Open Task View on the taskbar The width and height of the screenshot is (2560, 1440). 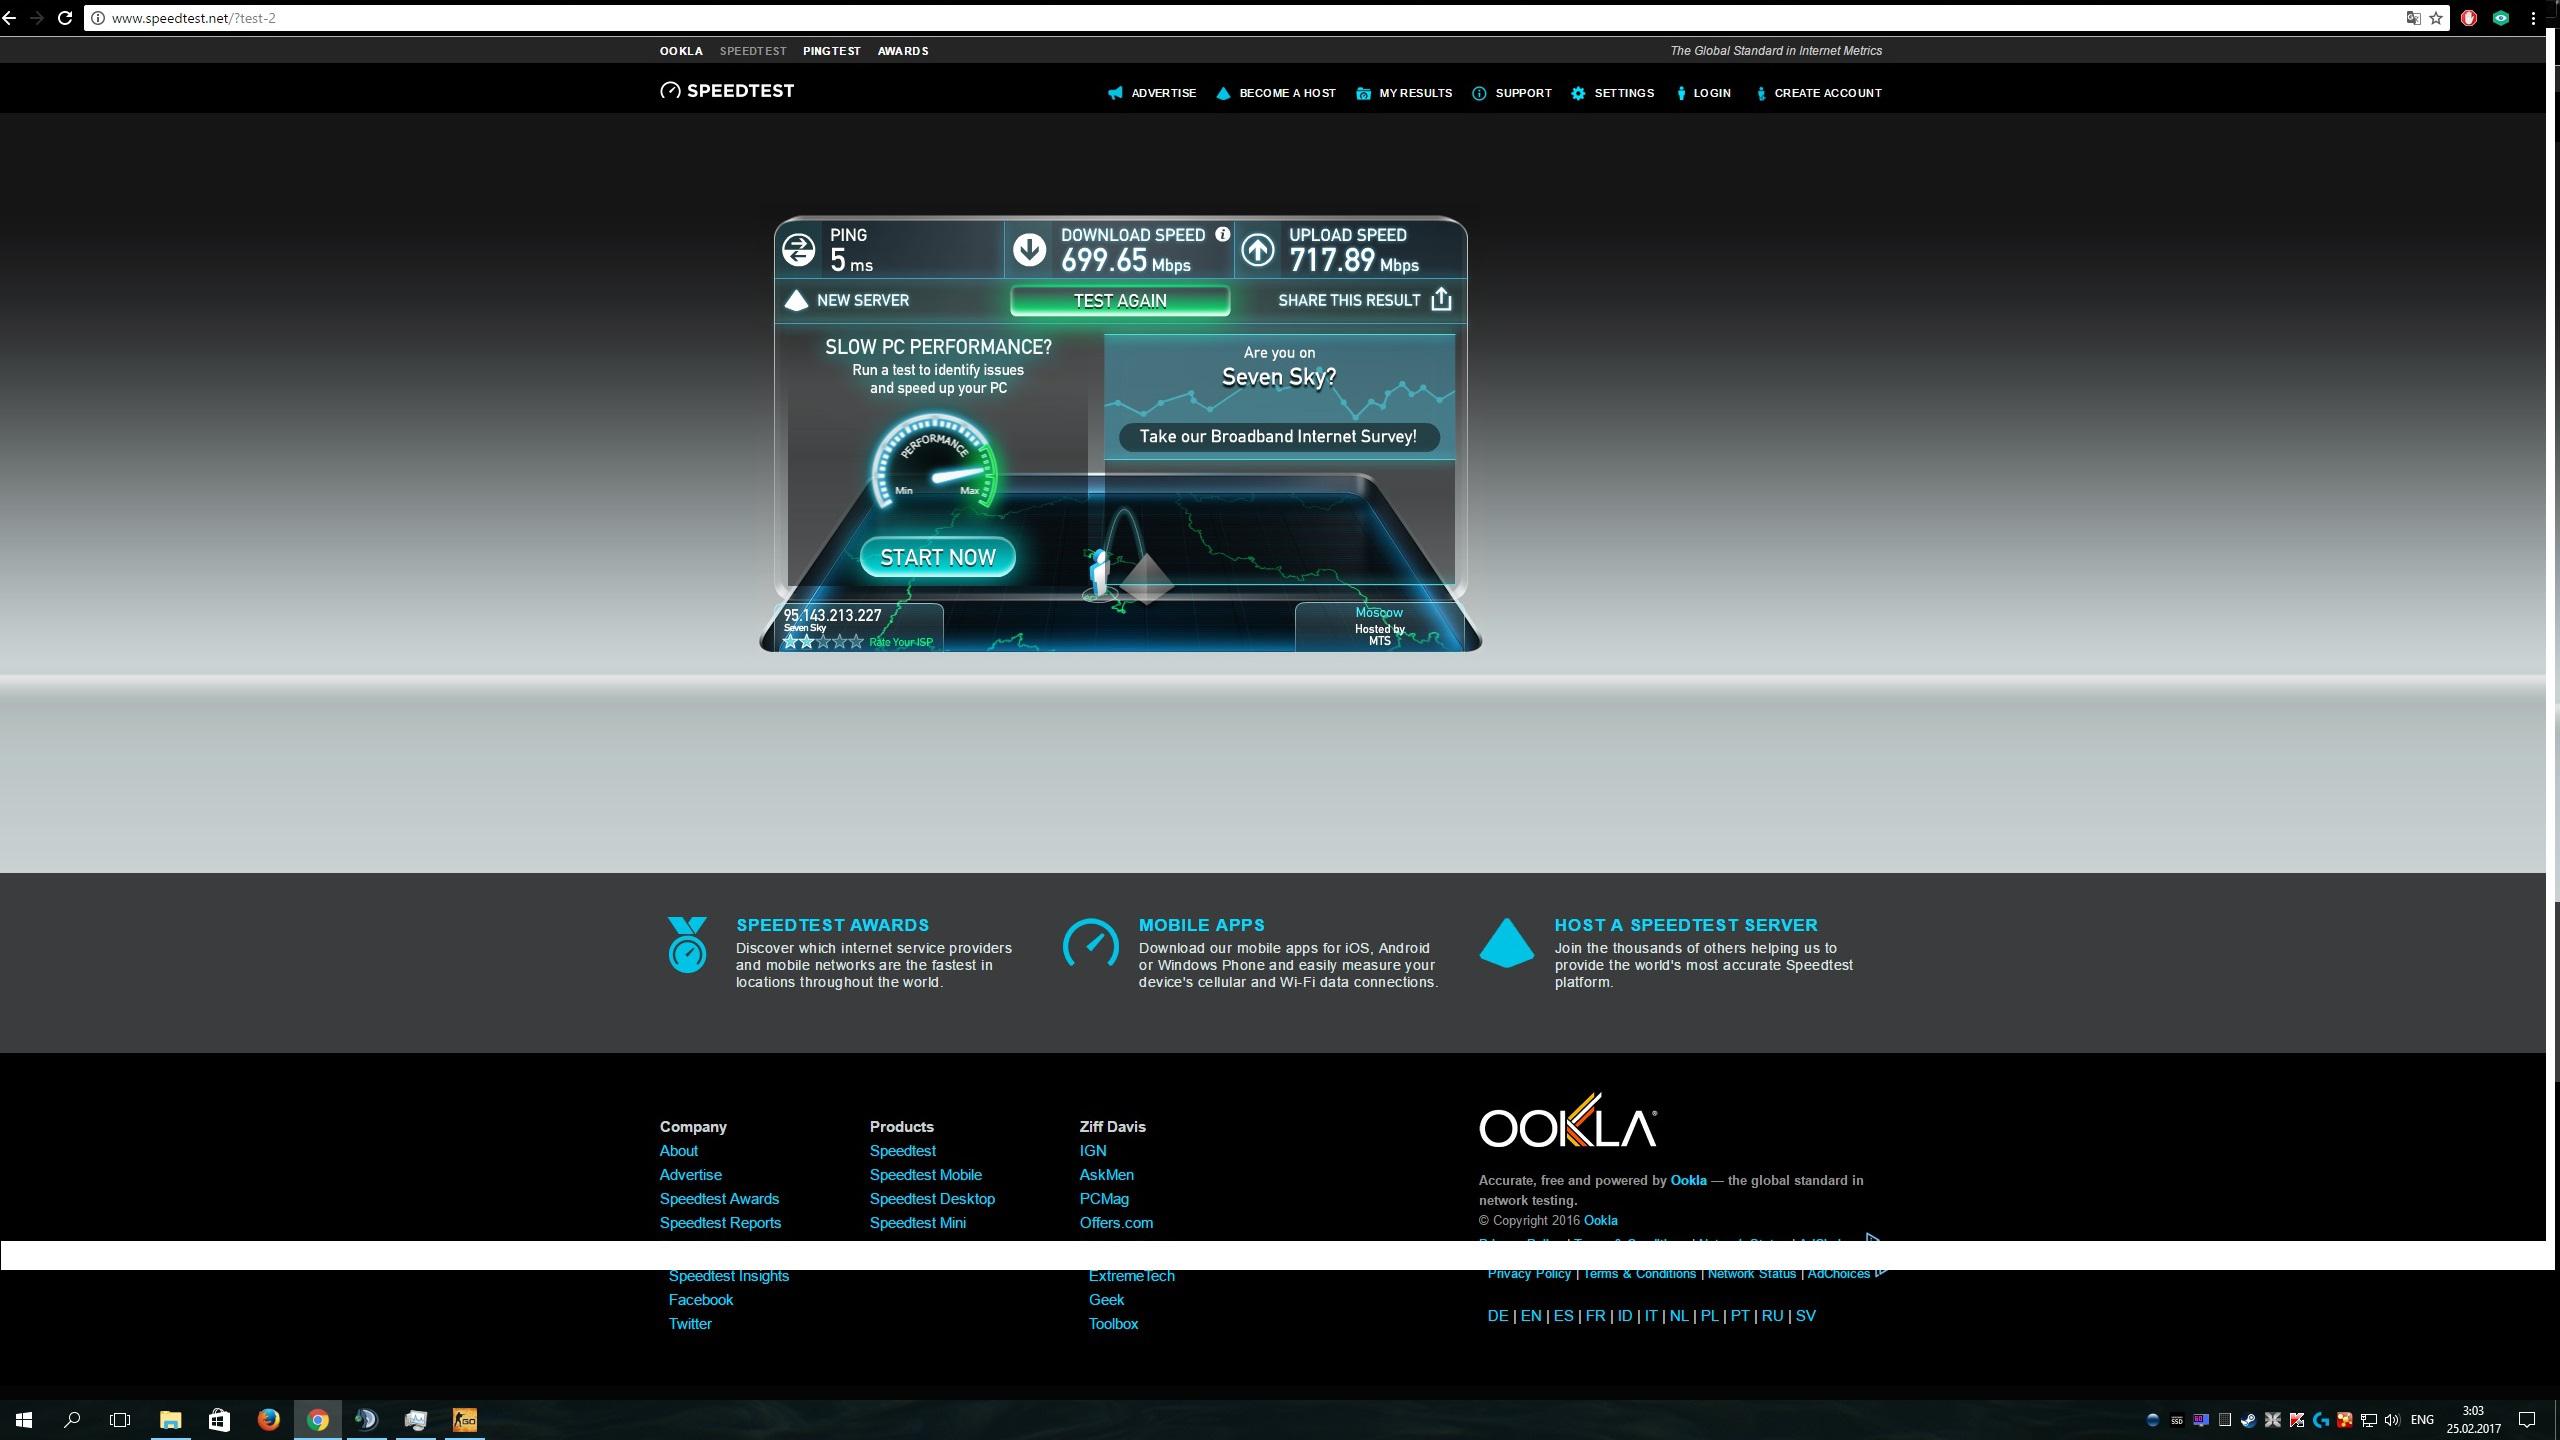click(x=120, y=1420)
